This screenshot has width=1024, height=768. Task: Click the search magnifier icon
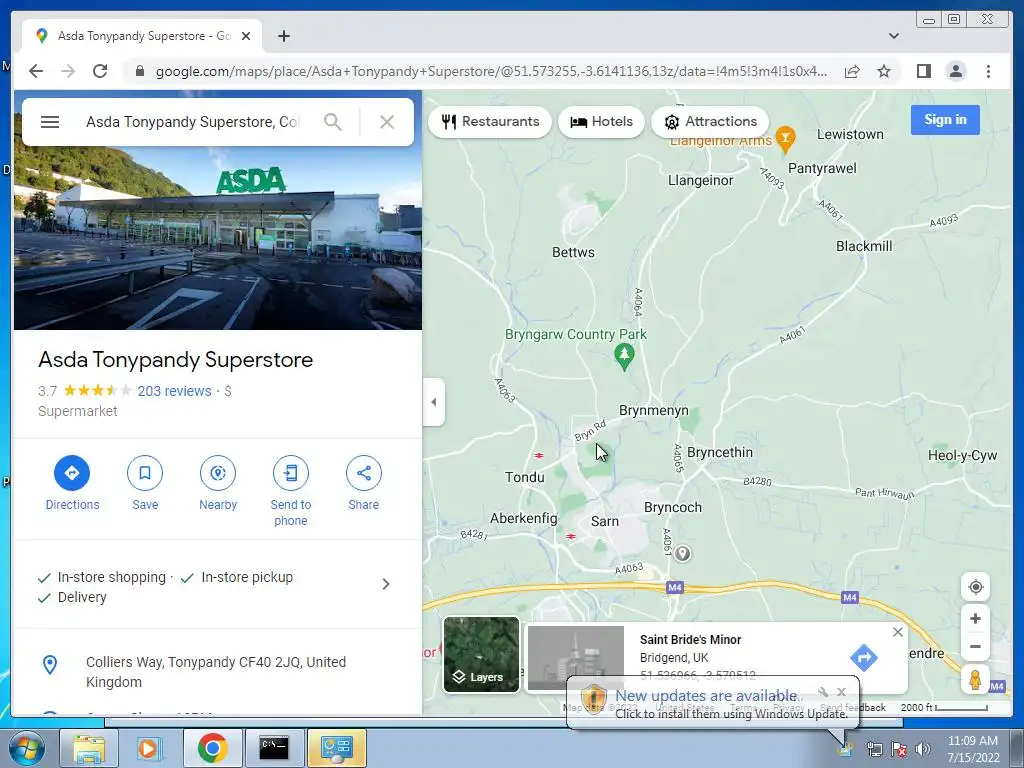click(332, 122)
